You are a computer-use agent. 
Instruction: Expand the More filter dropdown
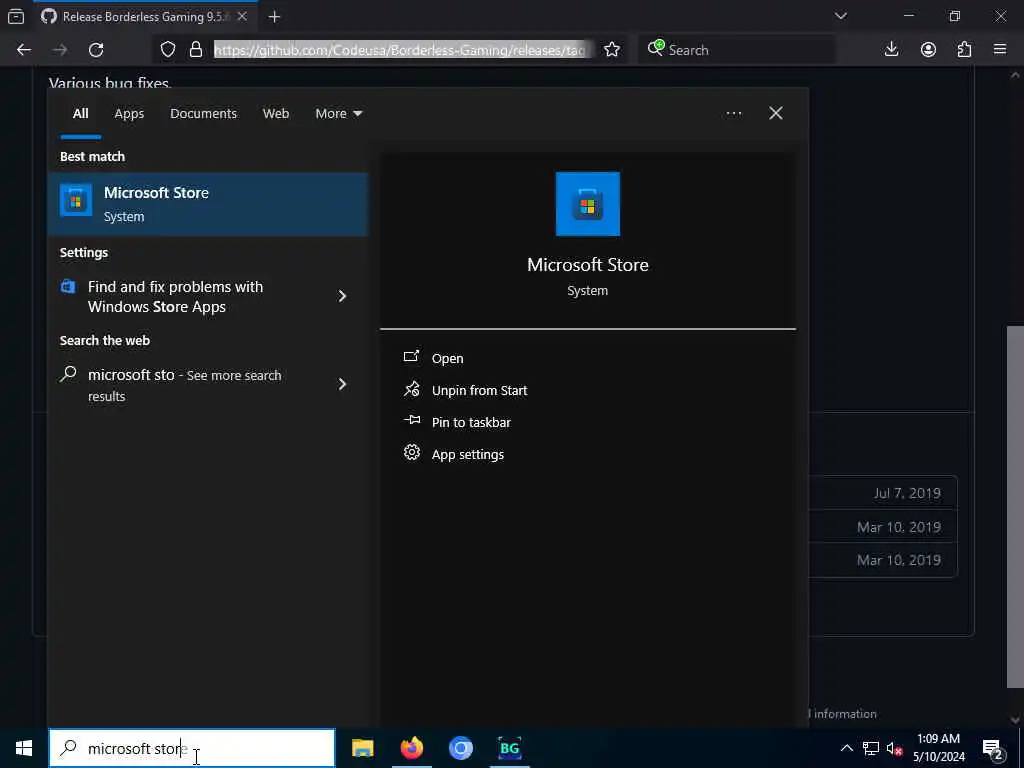[338, 114]
